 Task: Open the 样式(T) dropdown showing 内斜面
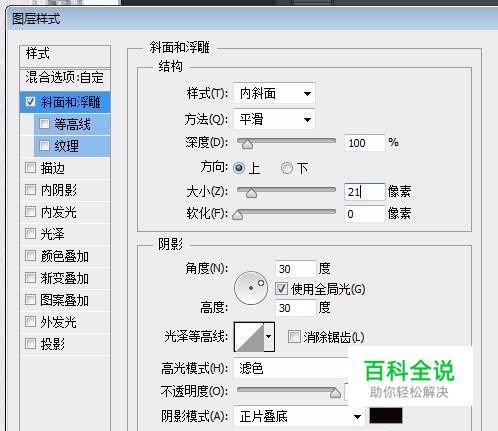click(274, 93)
